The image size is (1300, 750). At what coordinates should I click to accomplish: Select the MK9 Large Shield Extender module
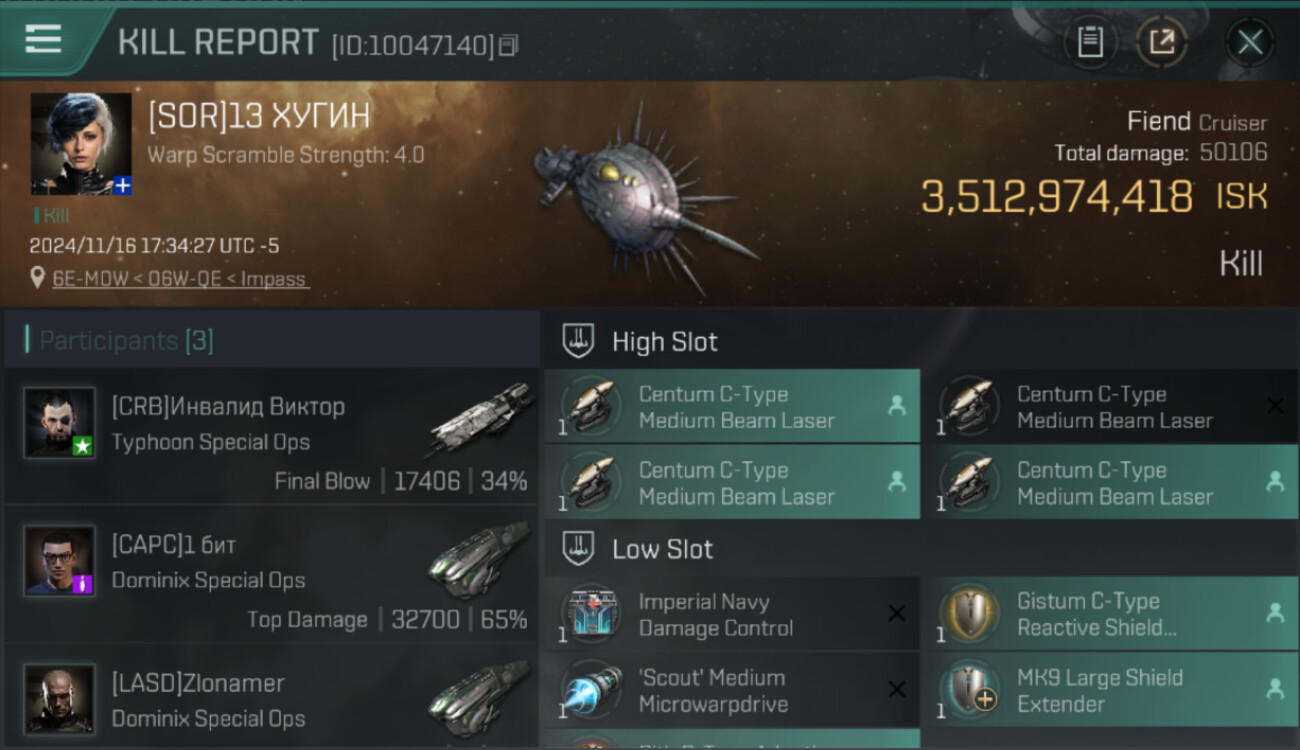(x=1108, y=690)
